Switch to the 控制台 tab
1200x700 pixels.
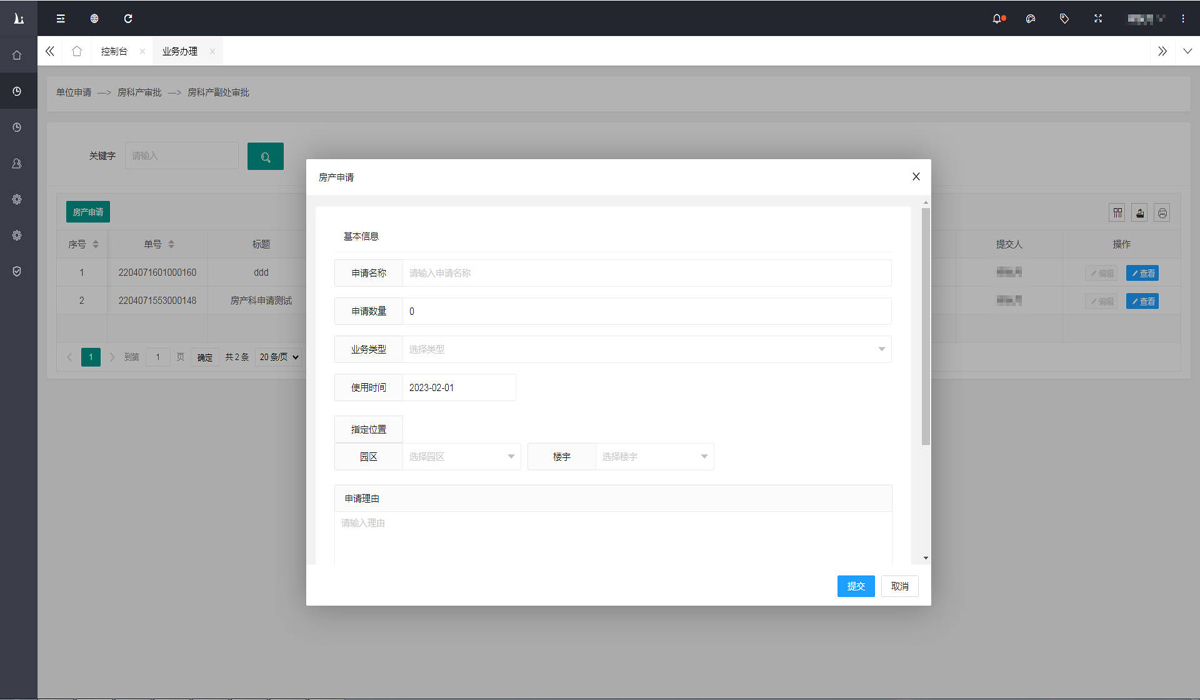tap(114, 51)
